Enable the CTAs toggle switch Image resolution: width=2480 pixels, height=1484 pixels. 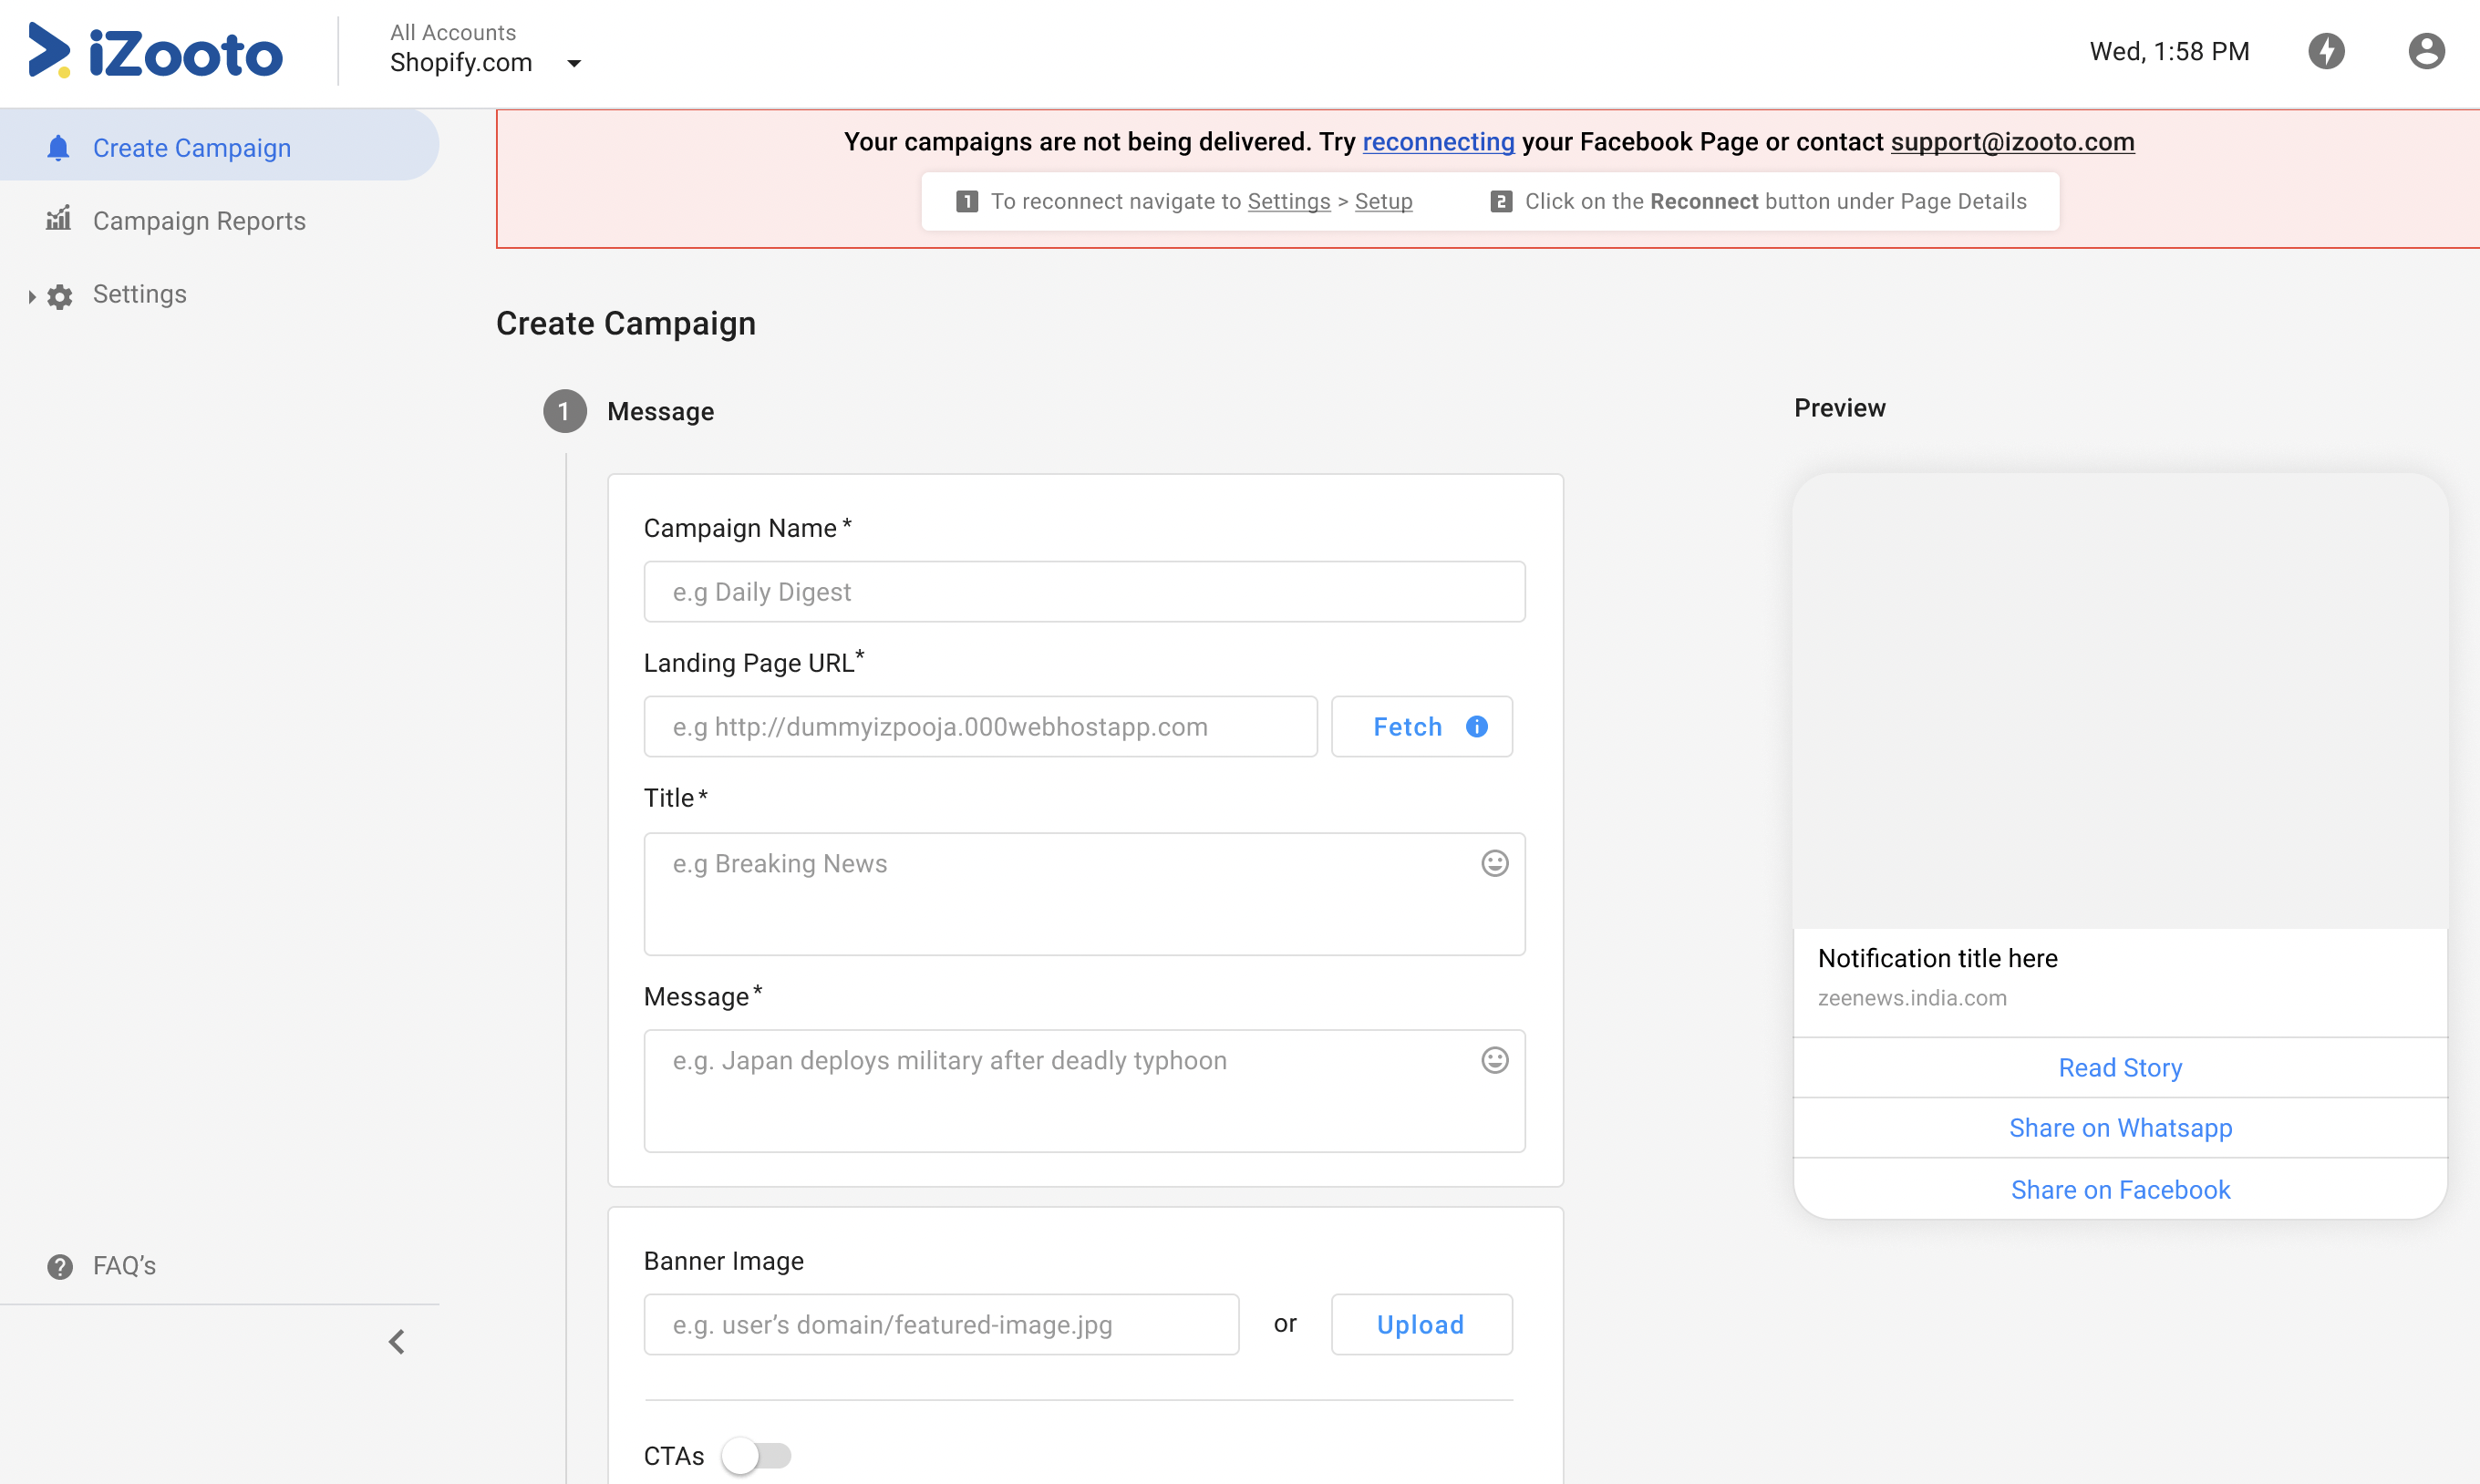[756, 1455]
